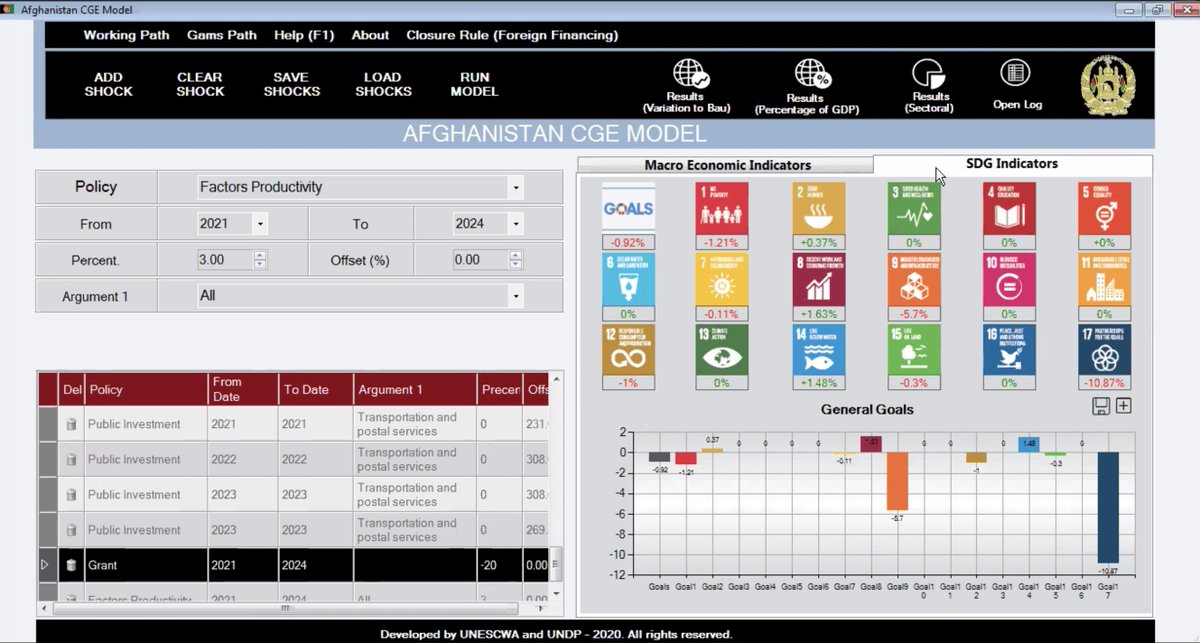Select SDG 12 Responsible Consumption tile
The image size is (1200, 643).
coord(628,349)
